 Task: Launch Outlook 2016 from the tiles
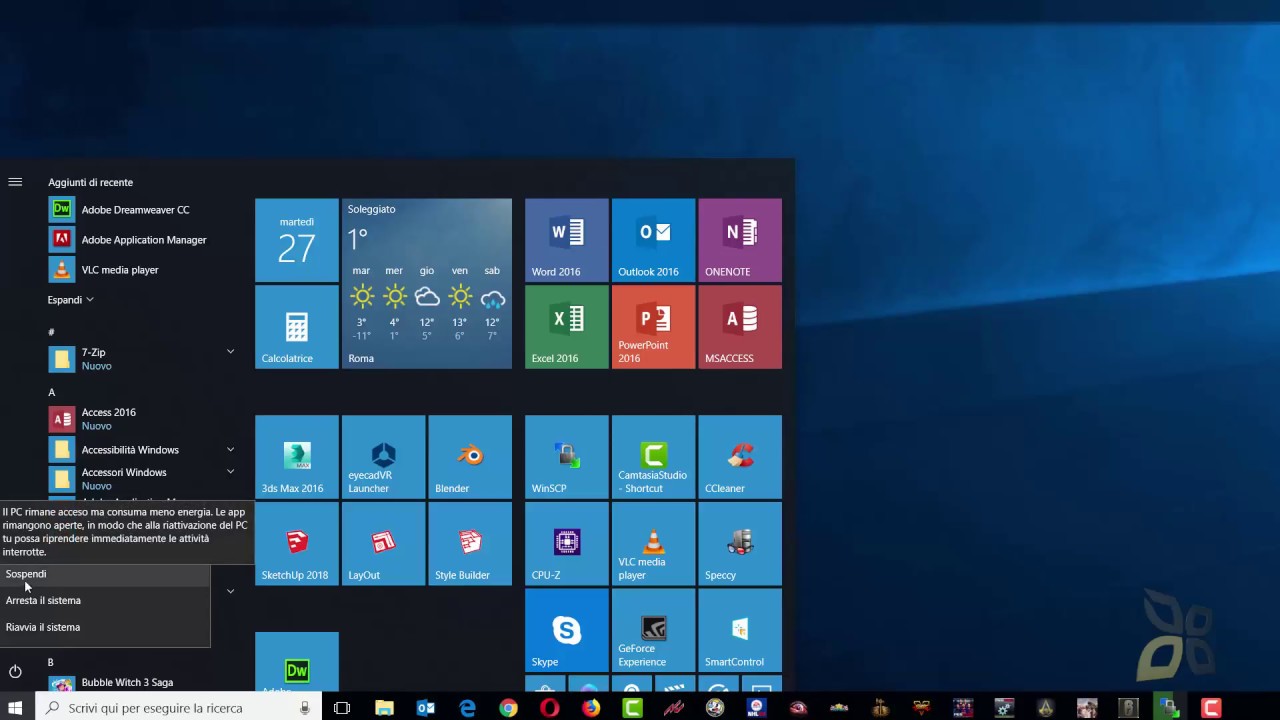[x=653, y=240]
